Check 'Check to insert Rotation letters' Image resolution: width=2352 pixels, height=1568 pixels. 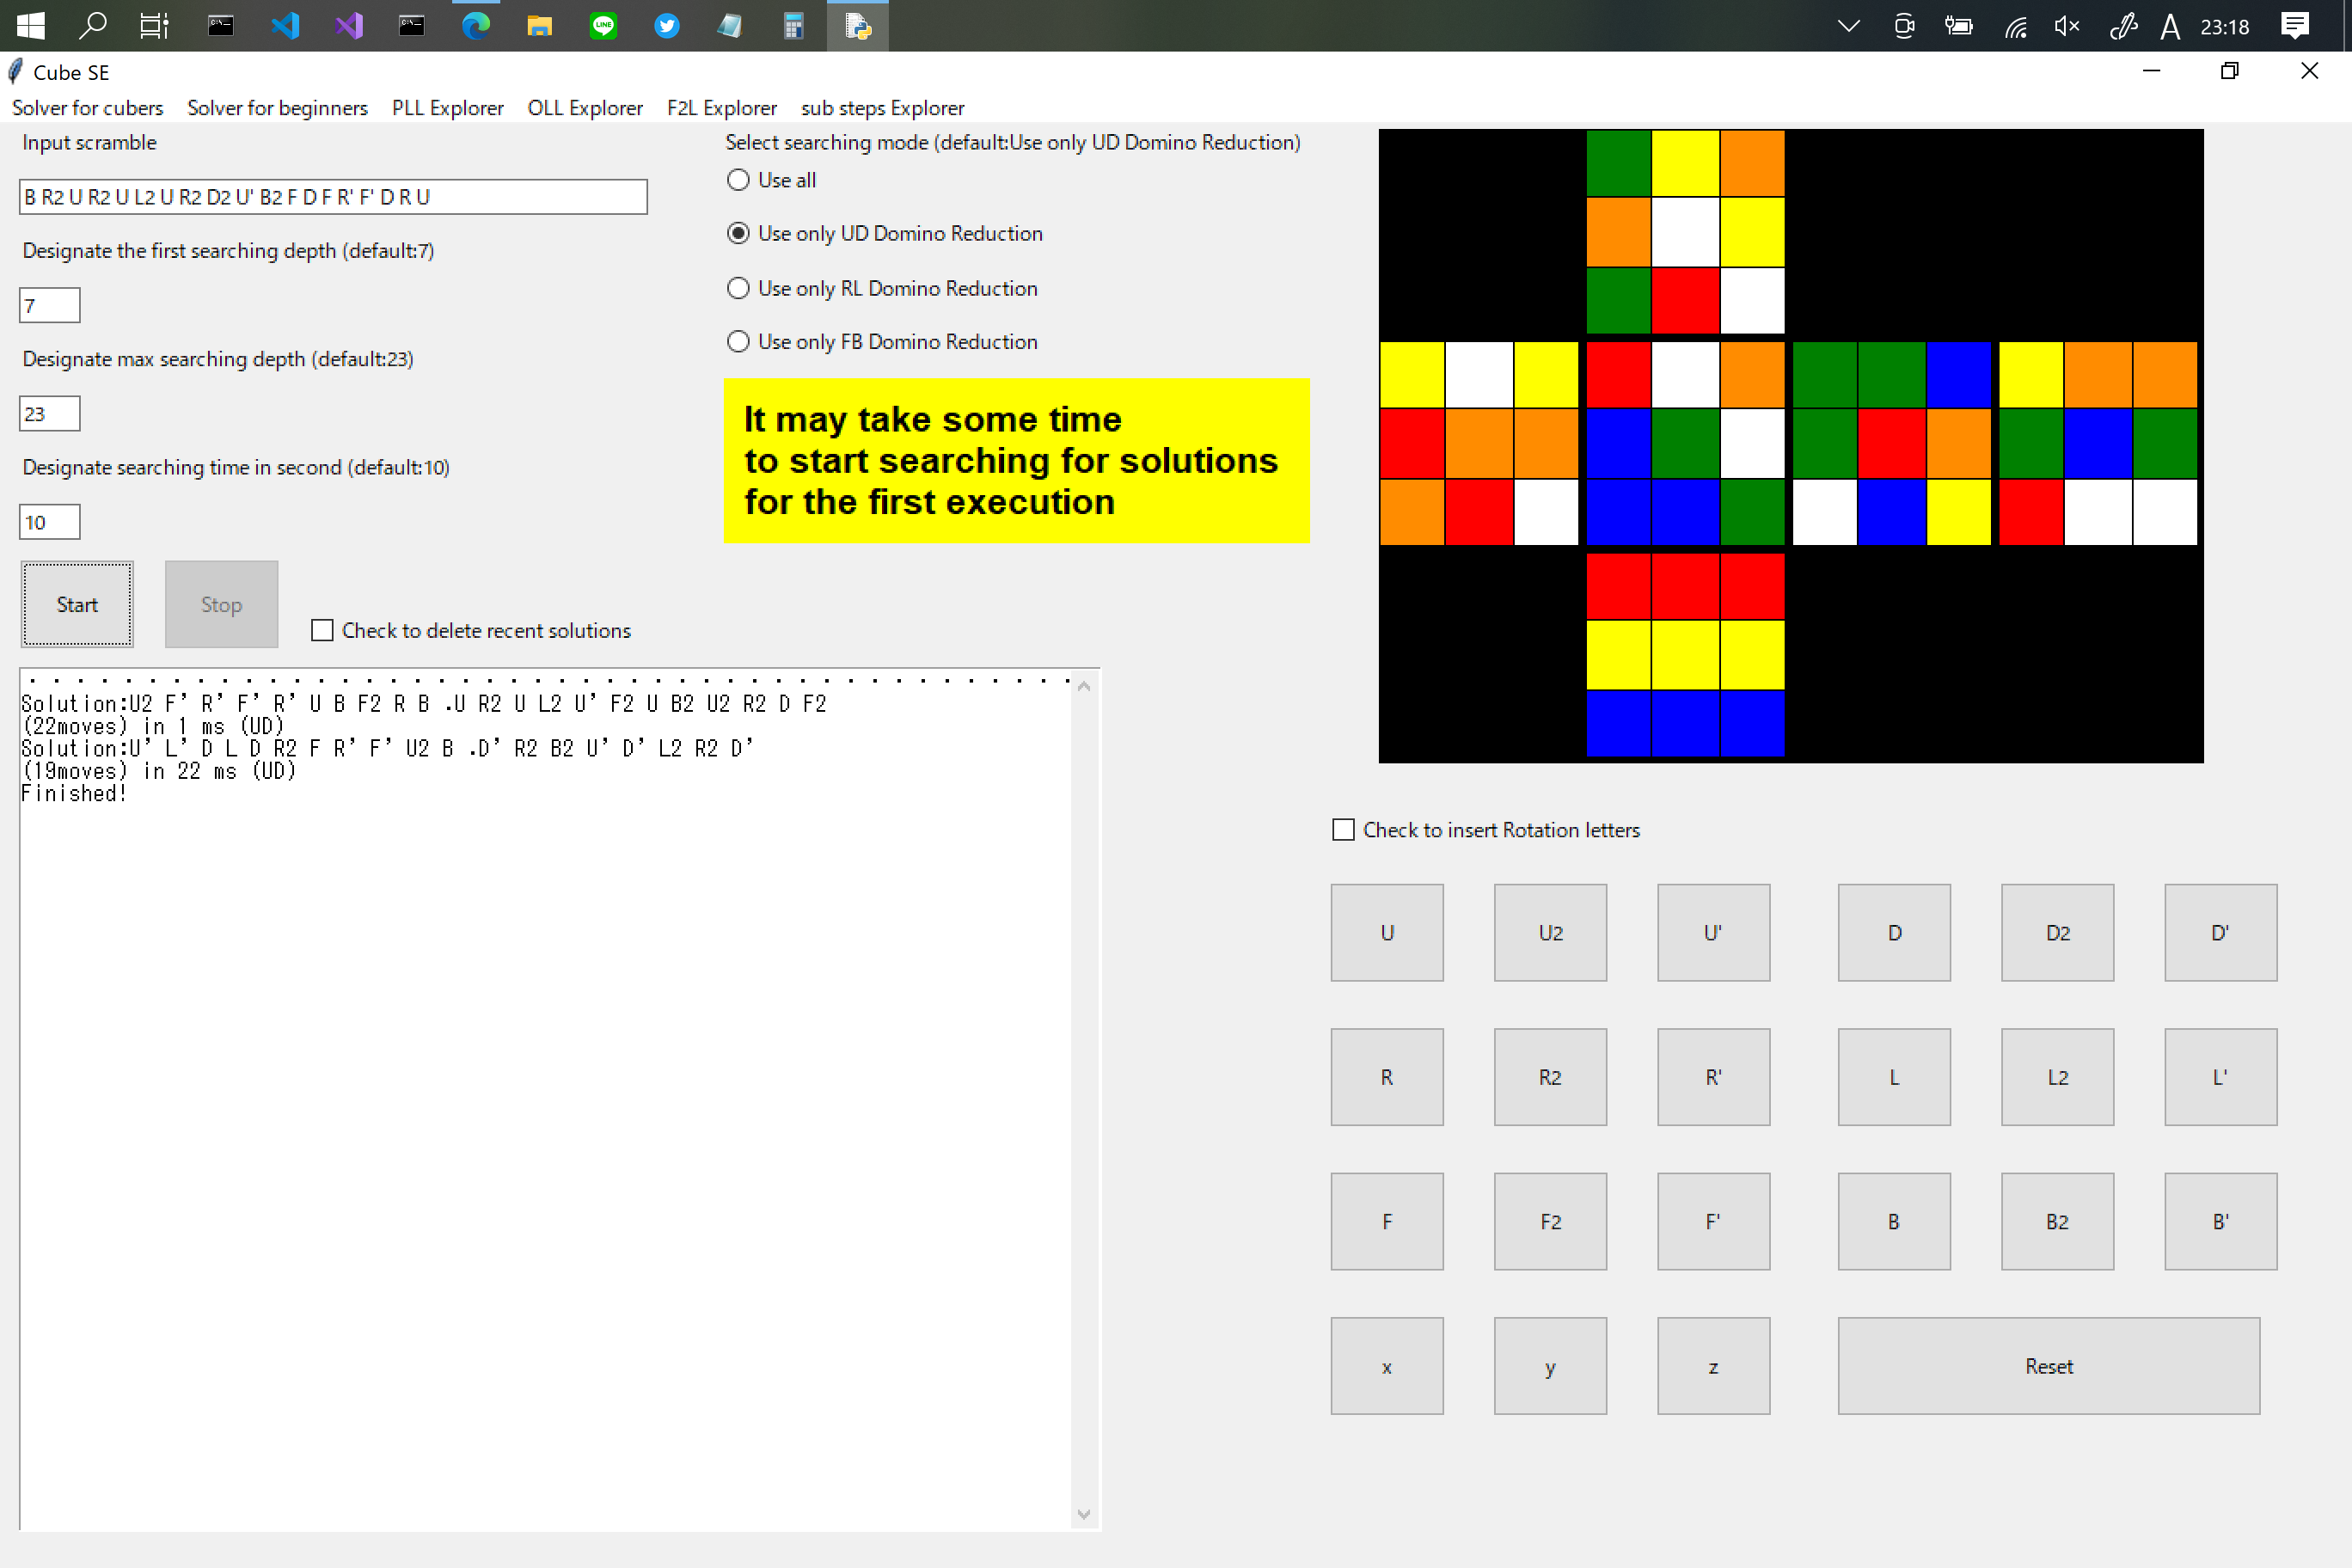tap(1343, 829)
